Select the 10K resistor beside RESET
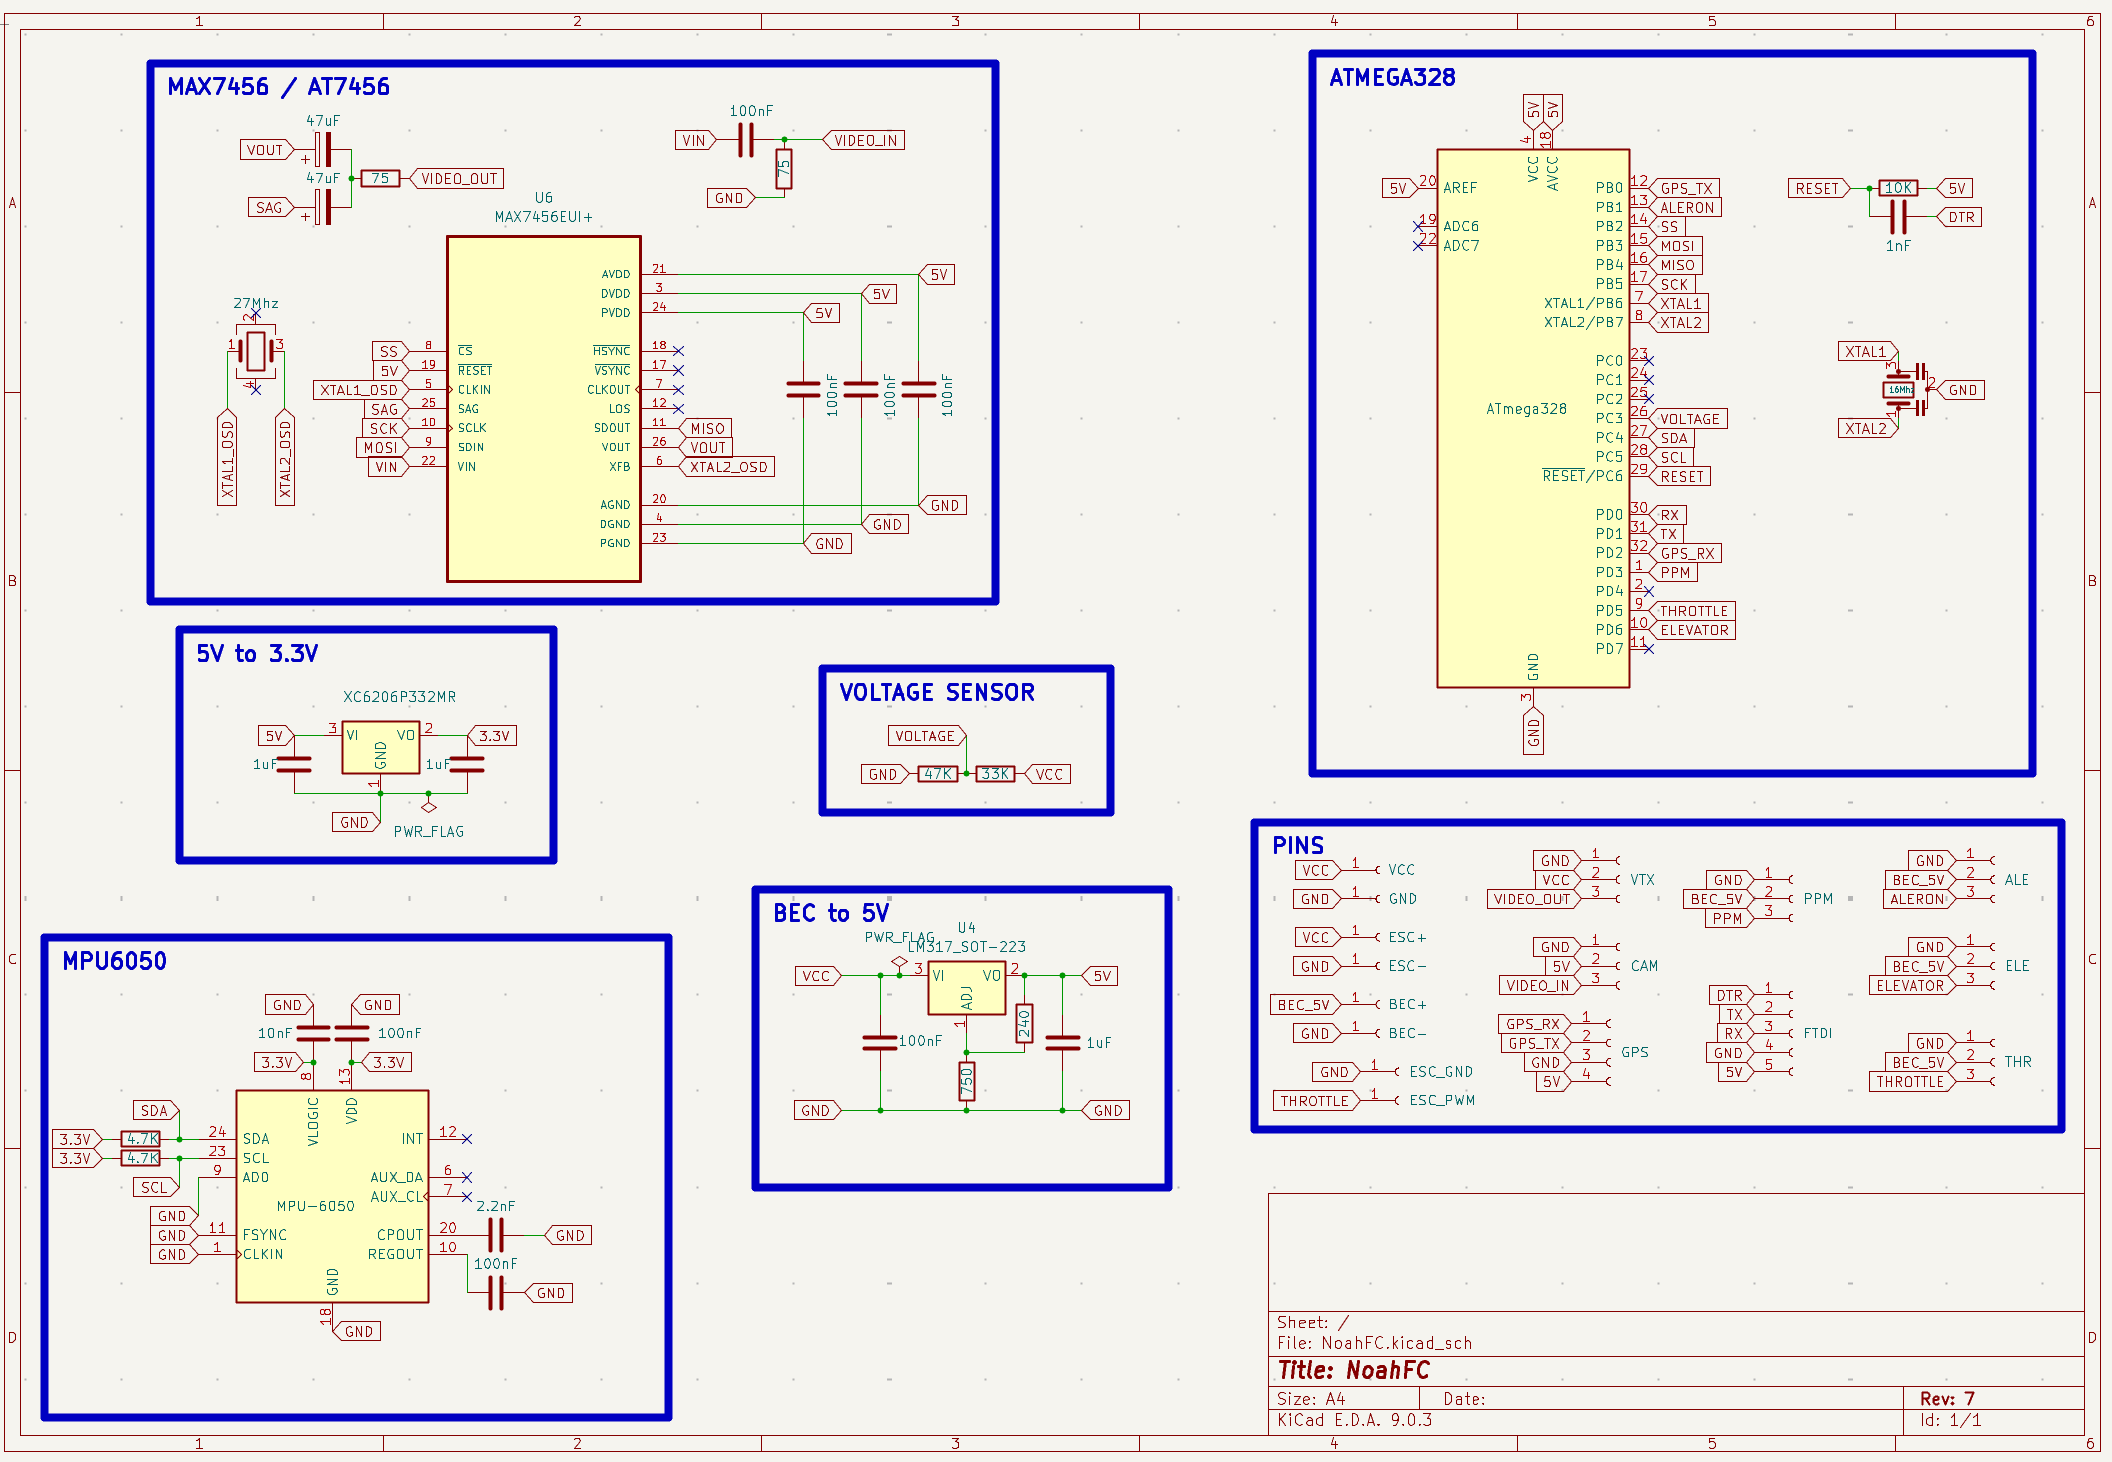Screen dimensions: 2112x1462 [x=1898, y=188]
